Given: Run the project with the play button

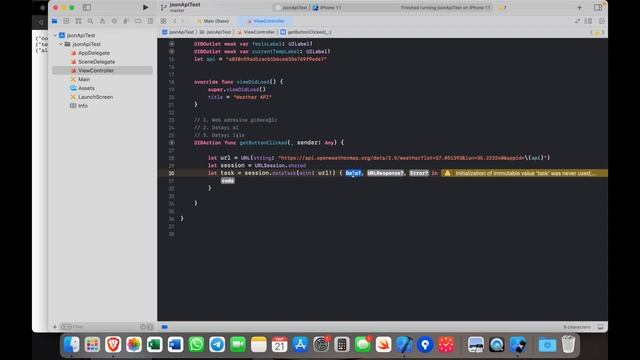Looking at the screenshot, I should [x=145, y=7].
